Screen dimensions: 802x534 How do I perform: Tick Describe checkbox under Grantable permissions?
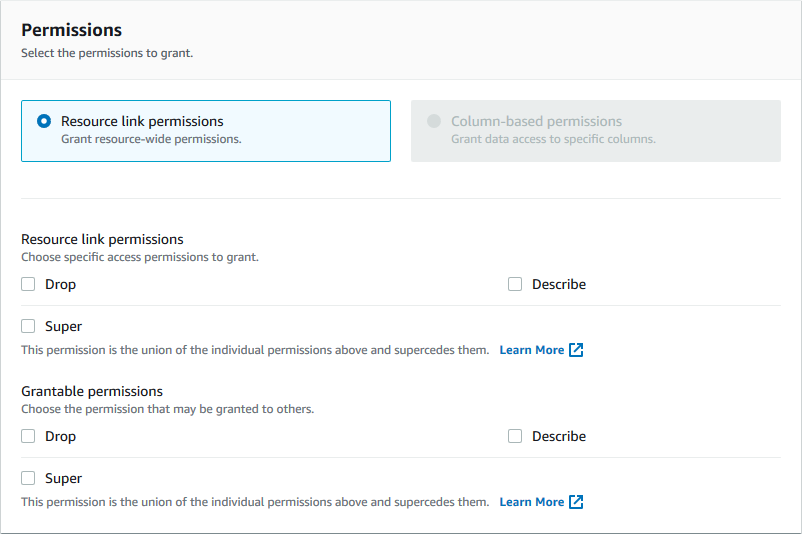click(x=515, y=436)
